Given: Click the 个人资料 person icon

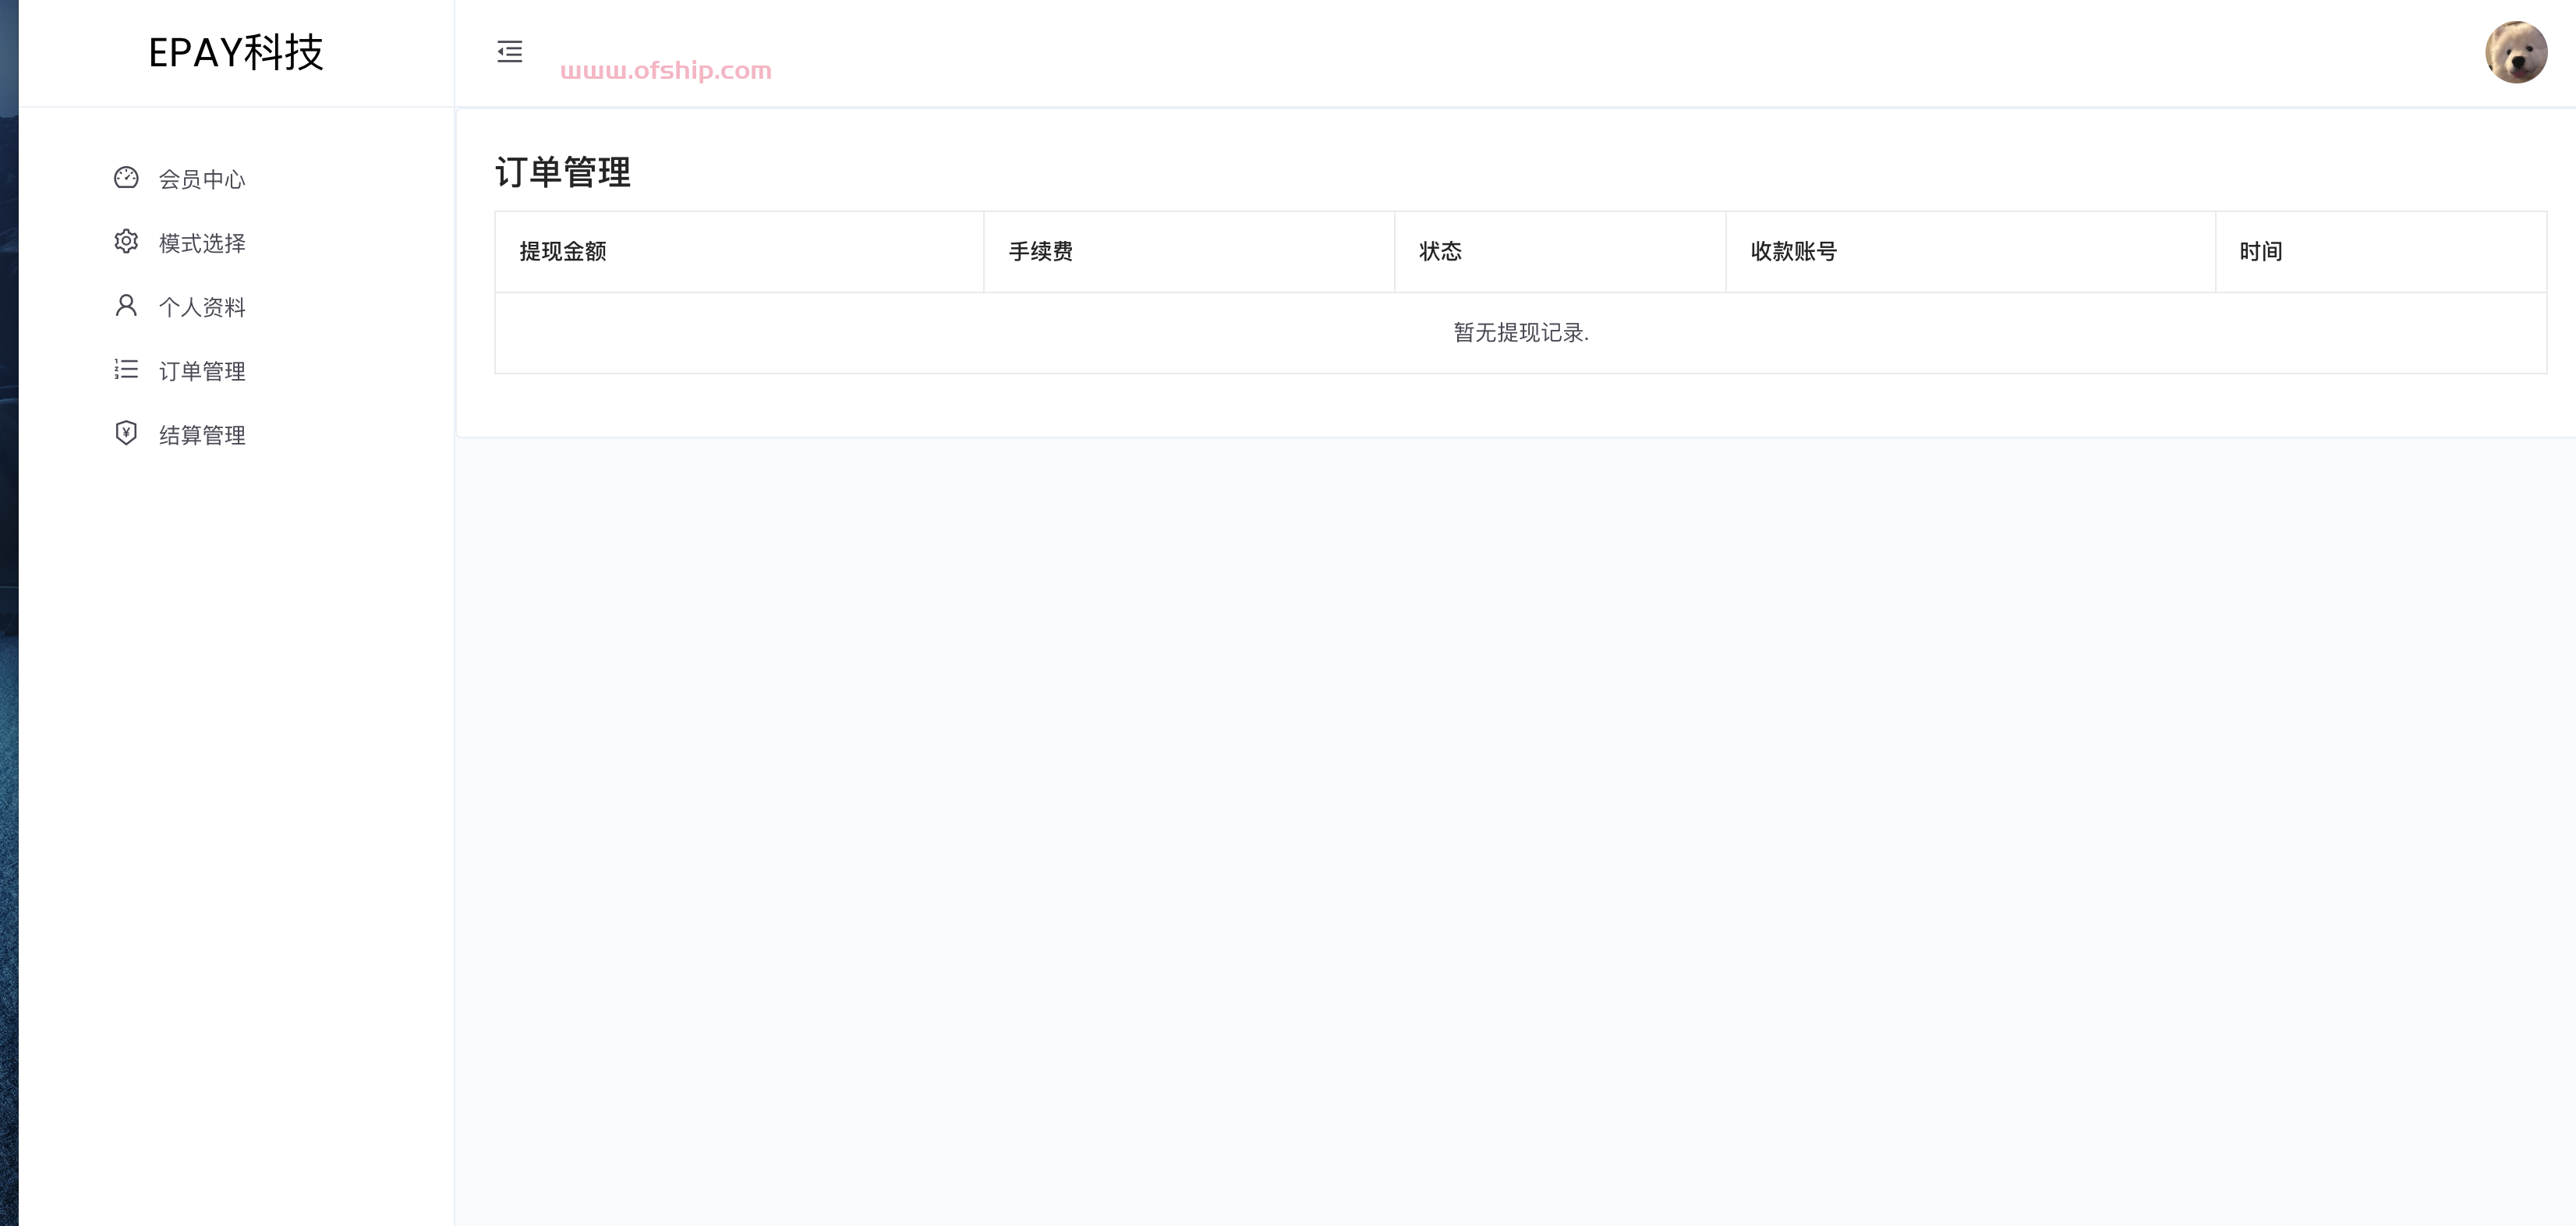Looking at the screenshot, I should [126, 306].
